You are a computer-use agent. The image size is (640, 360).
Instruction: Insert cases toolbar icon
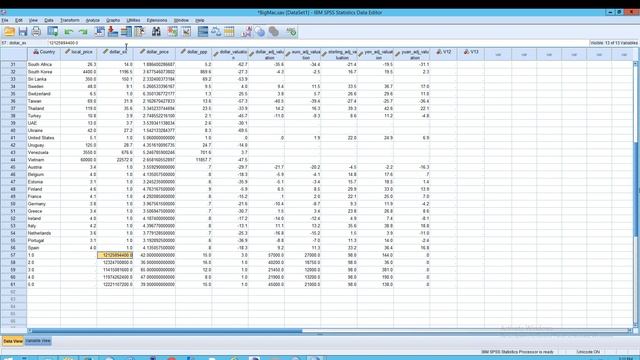point(173,31)
